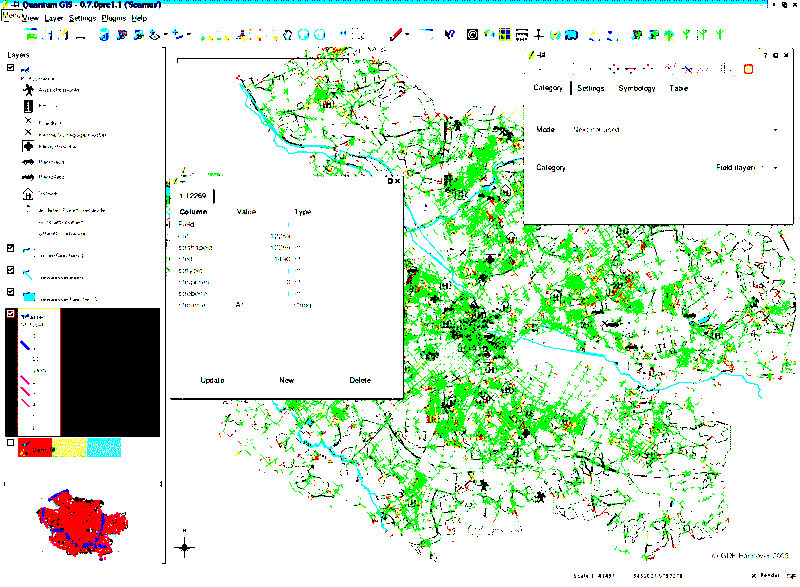Click the red square icon in digitizing panel
Viewport: 800px width, 587px height.
(747, 68)
